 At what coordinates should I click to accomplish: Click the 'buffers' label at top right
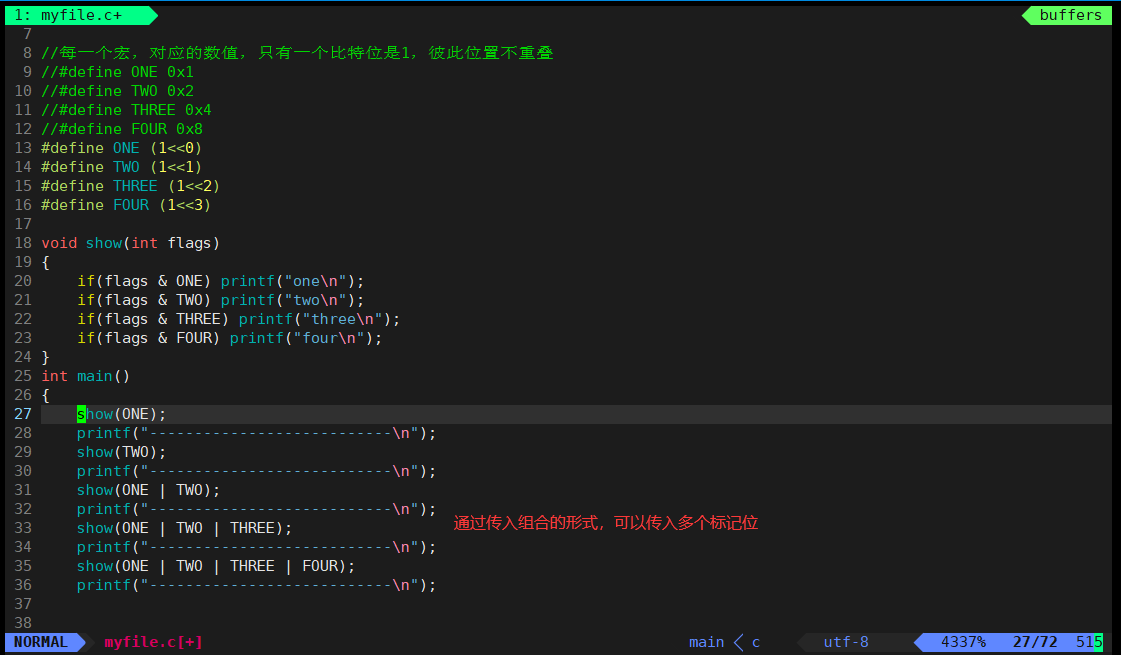[1070, 15]
